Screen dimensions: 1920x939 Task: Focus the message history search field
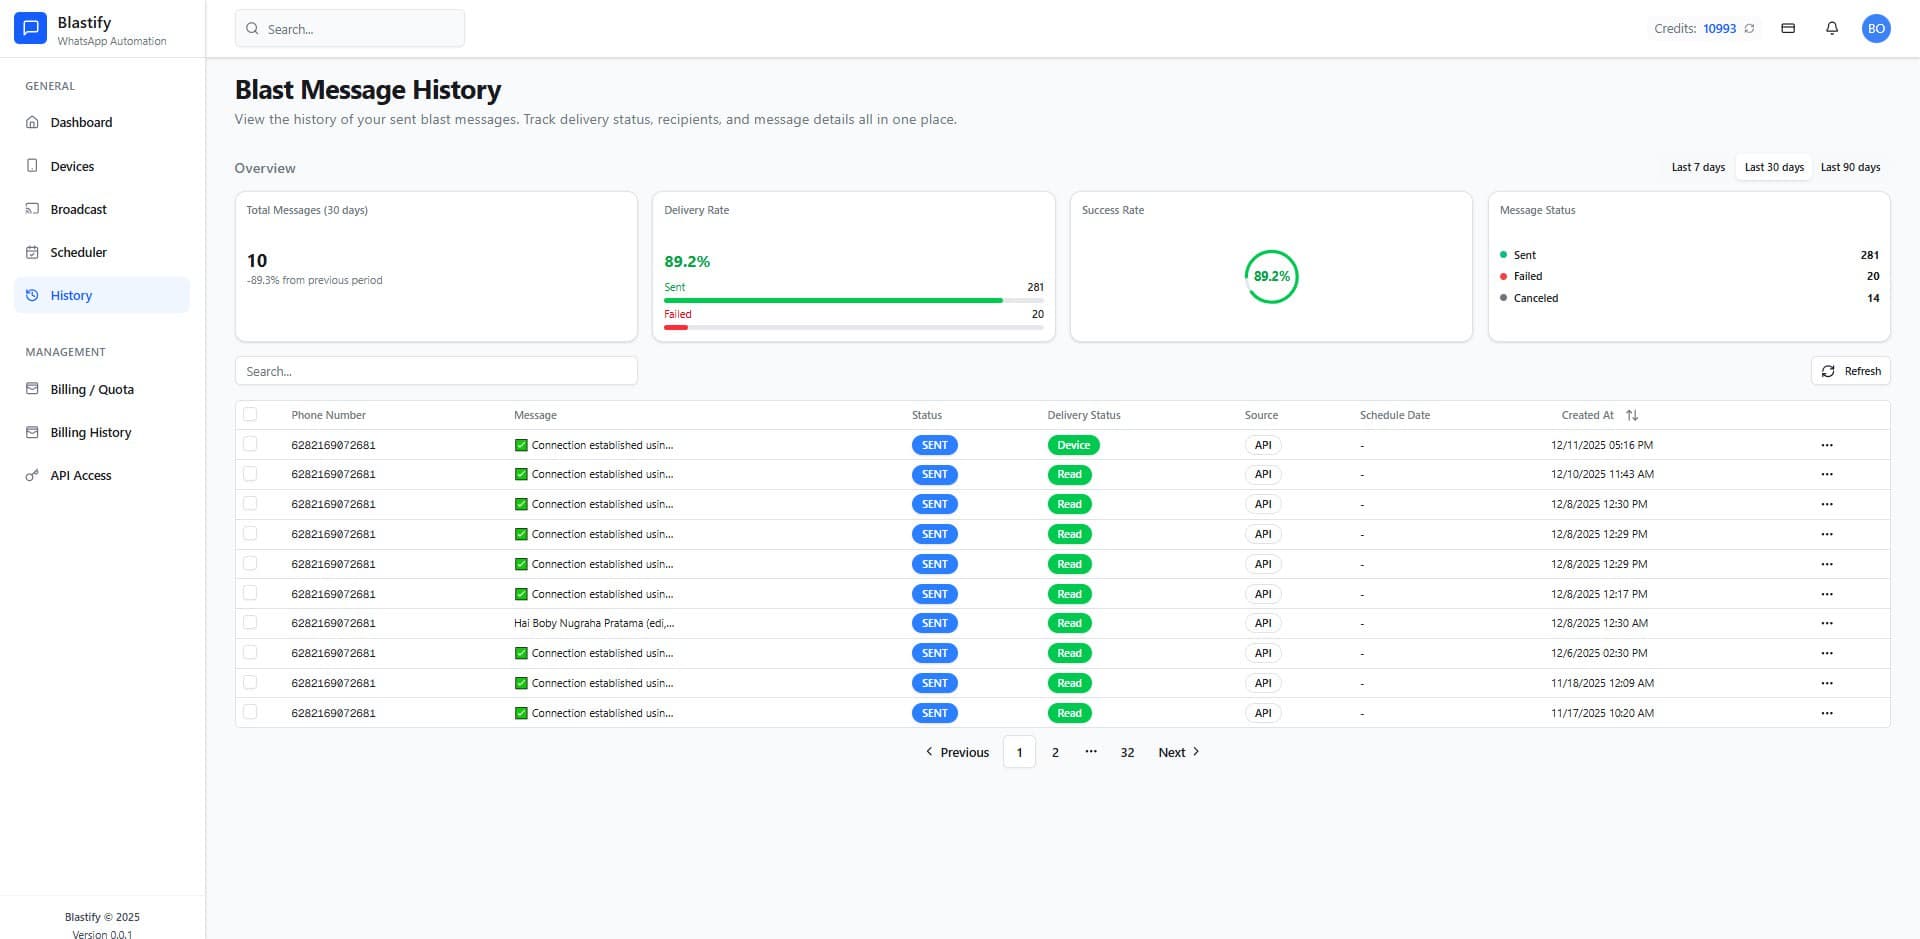pos(436,371)
